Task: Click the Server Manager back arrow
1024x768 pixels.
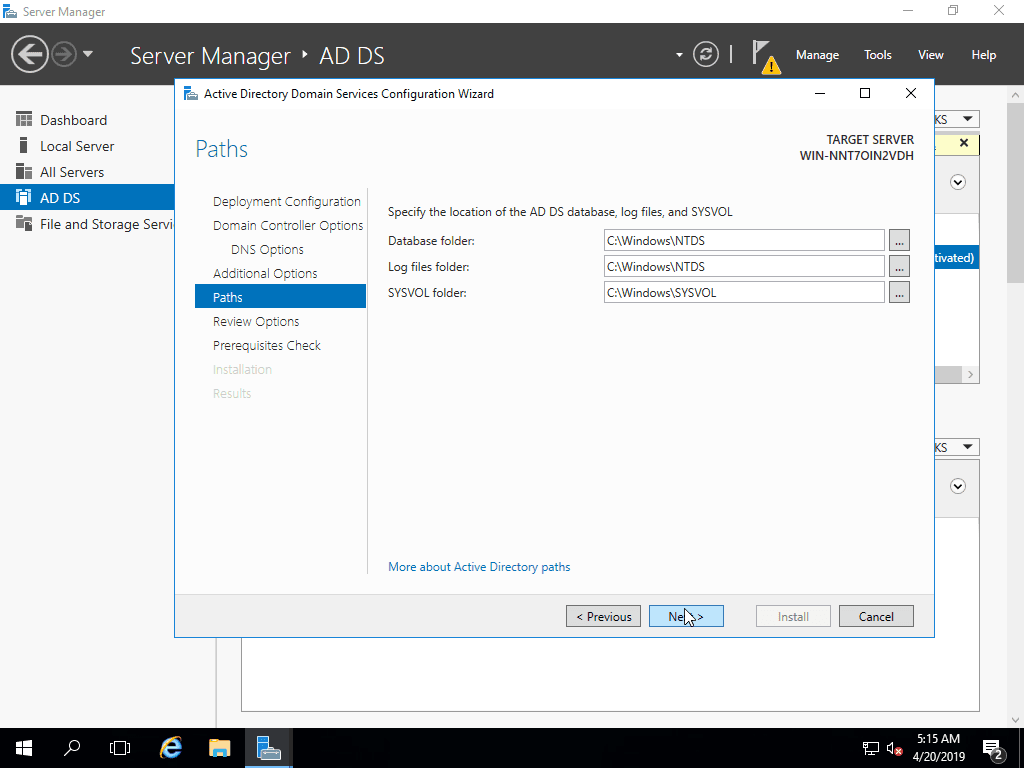Action: point(29,54)
